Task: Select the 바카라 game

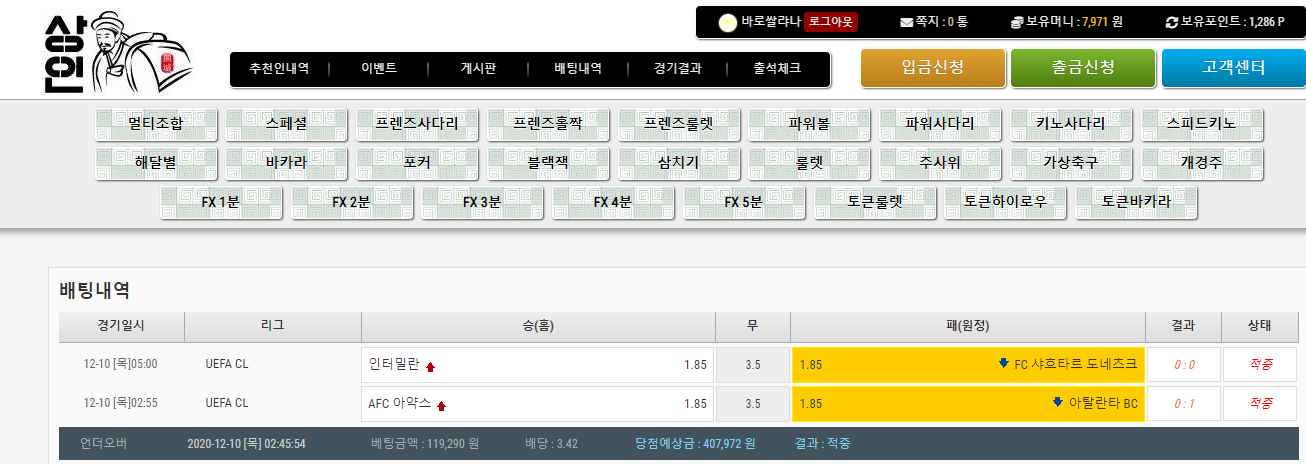Action: coord(287,163)
